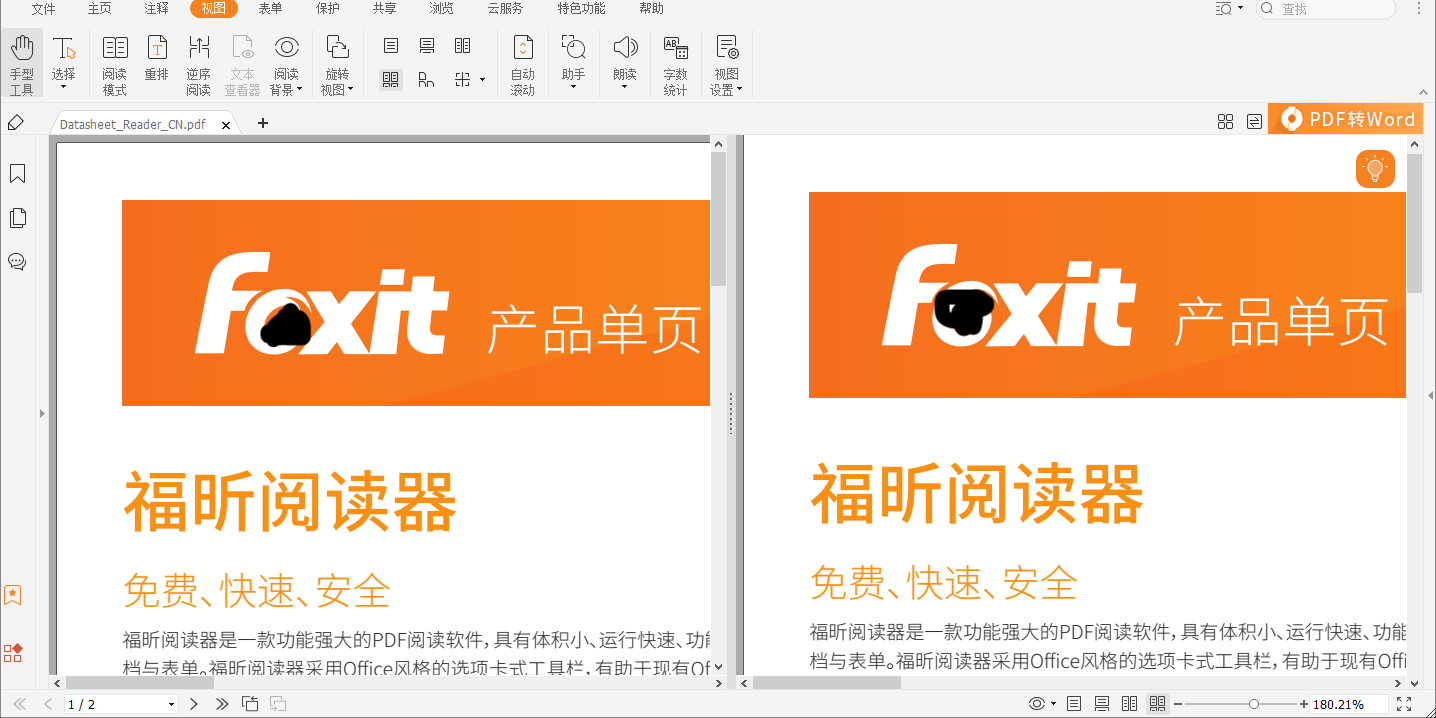Open the 帮助 (Help) tab
This screenshot has width=1436, height=718.
[651, 9]
